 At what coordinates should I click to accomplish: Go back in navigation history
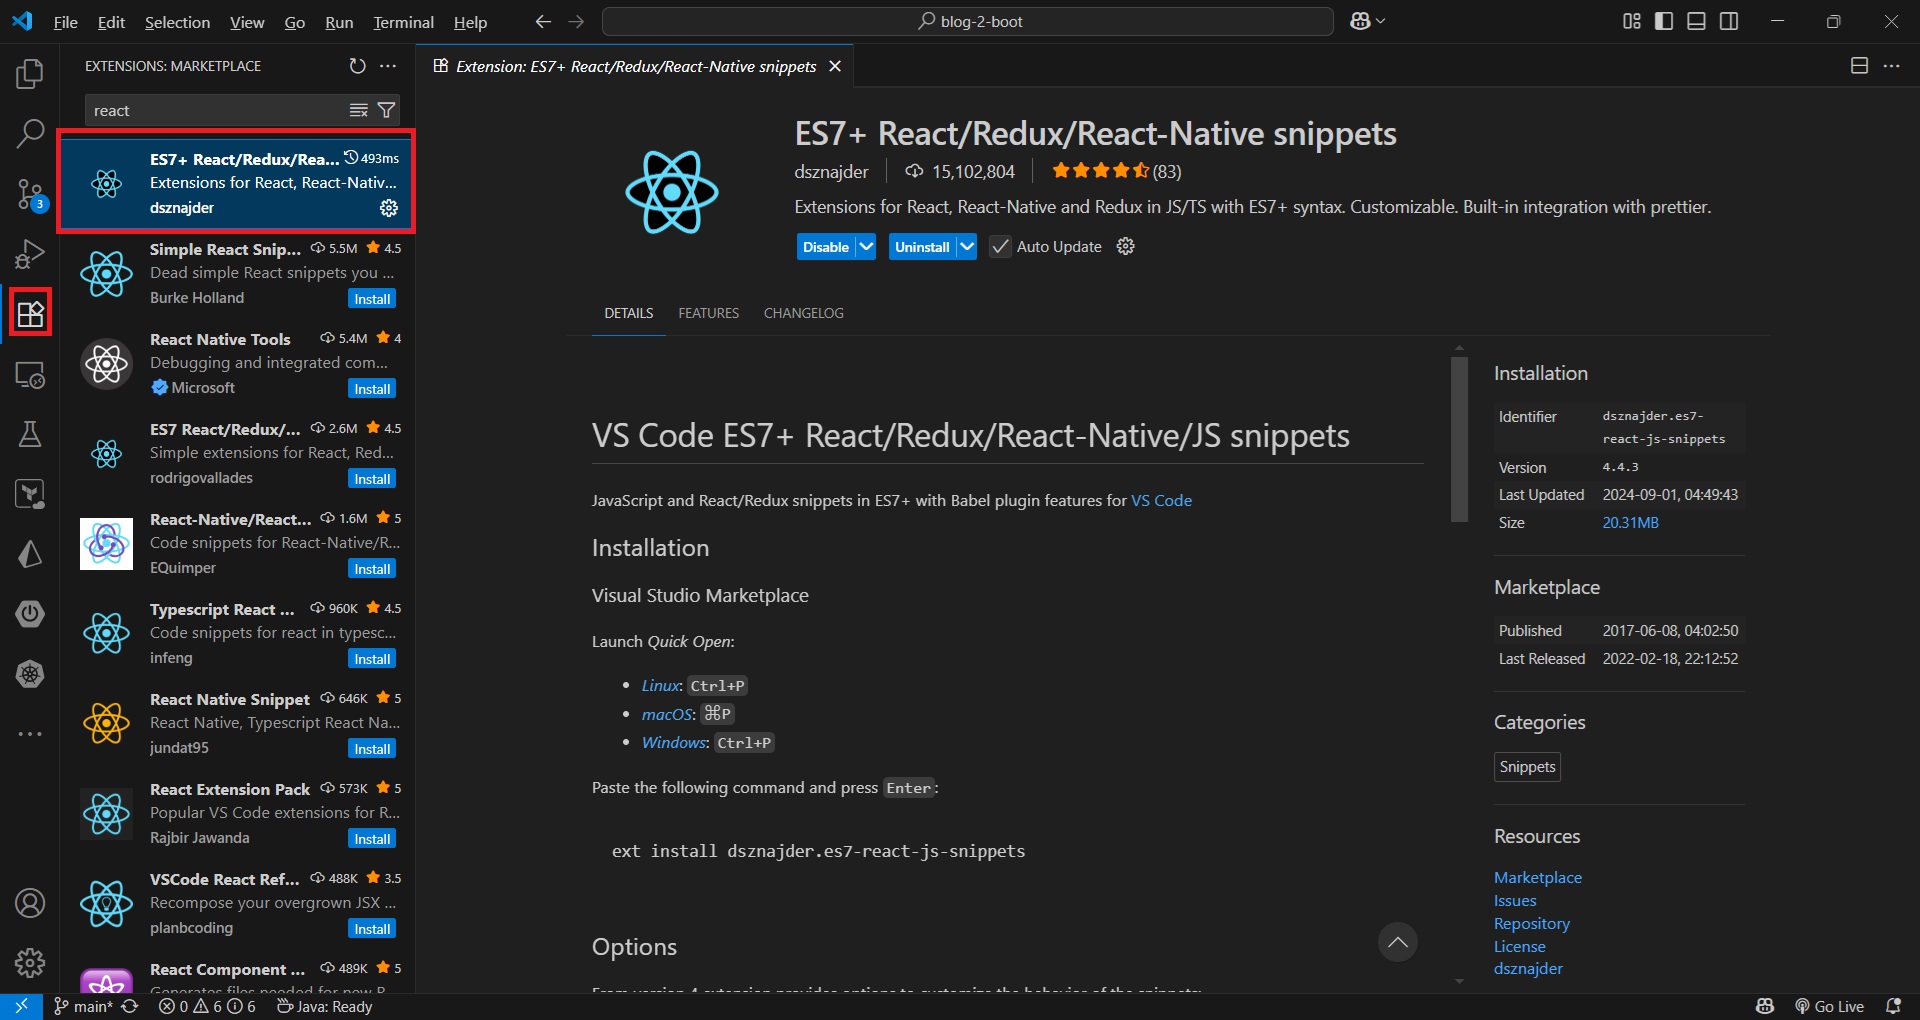543,21
